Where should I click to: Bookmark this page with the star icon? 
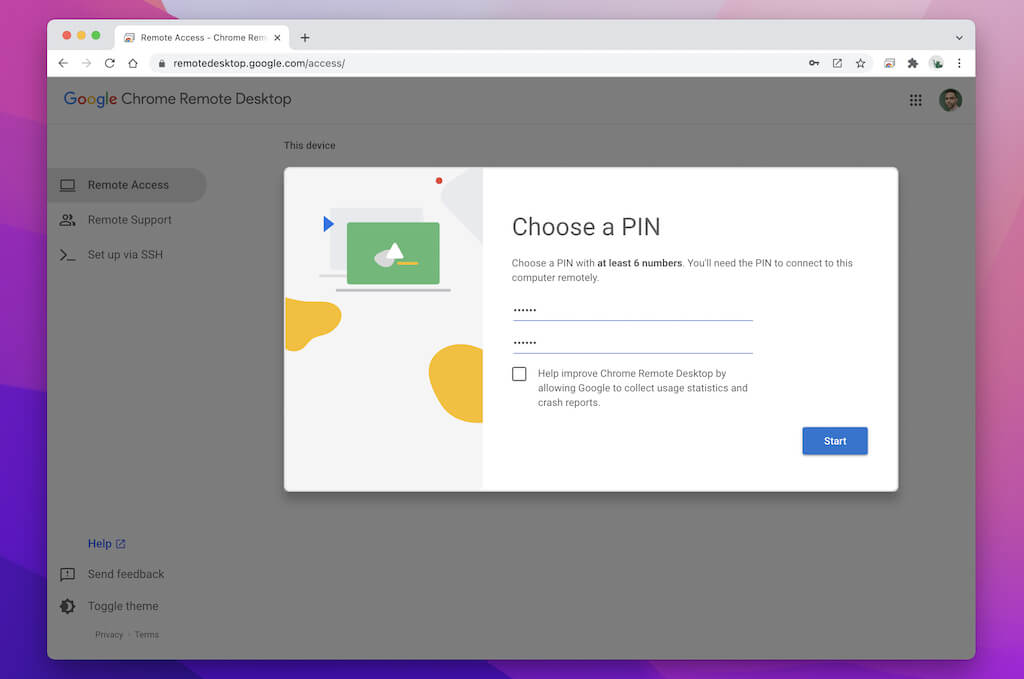861,63
